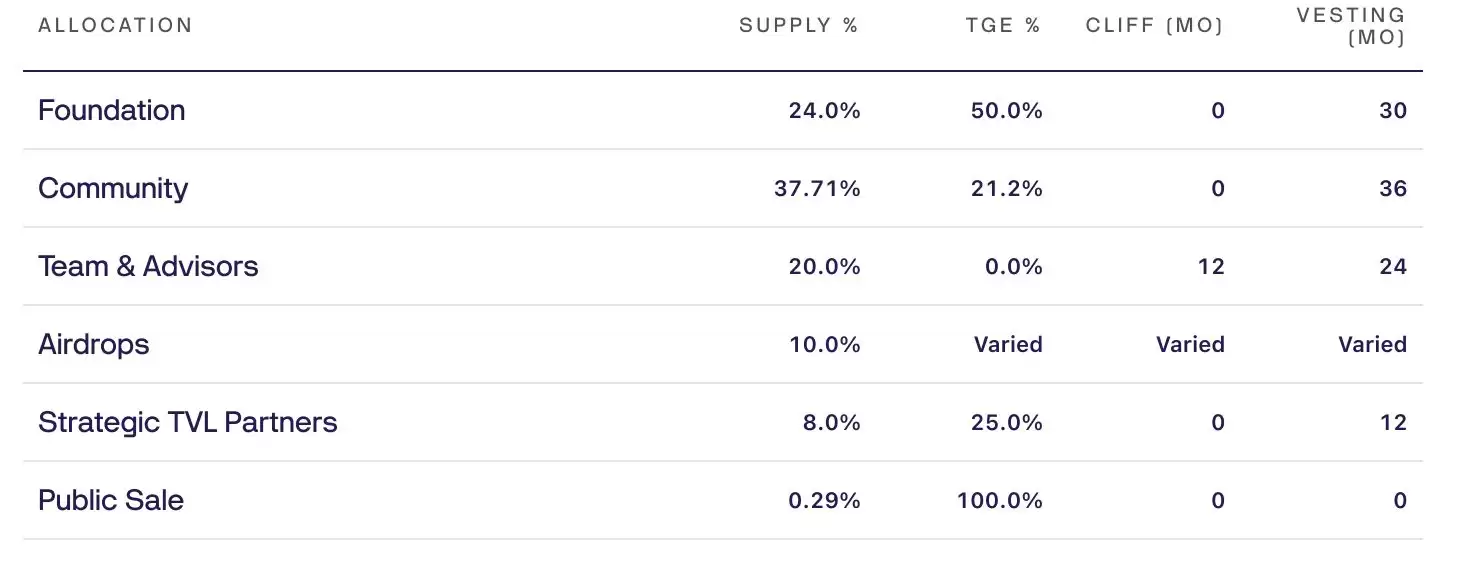Click the Airdrops TGE cell reading Varied
Image resolution: width=1458 pixels, height=562 pixels.
(x=1008, y=345)
